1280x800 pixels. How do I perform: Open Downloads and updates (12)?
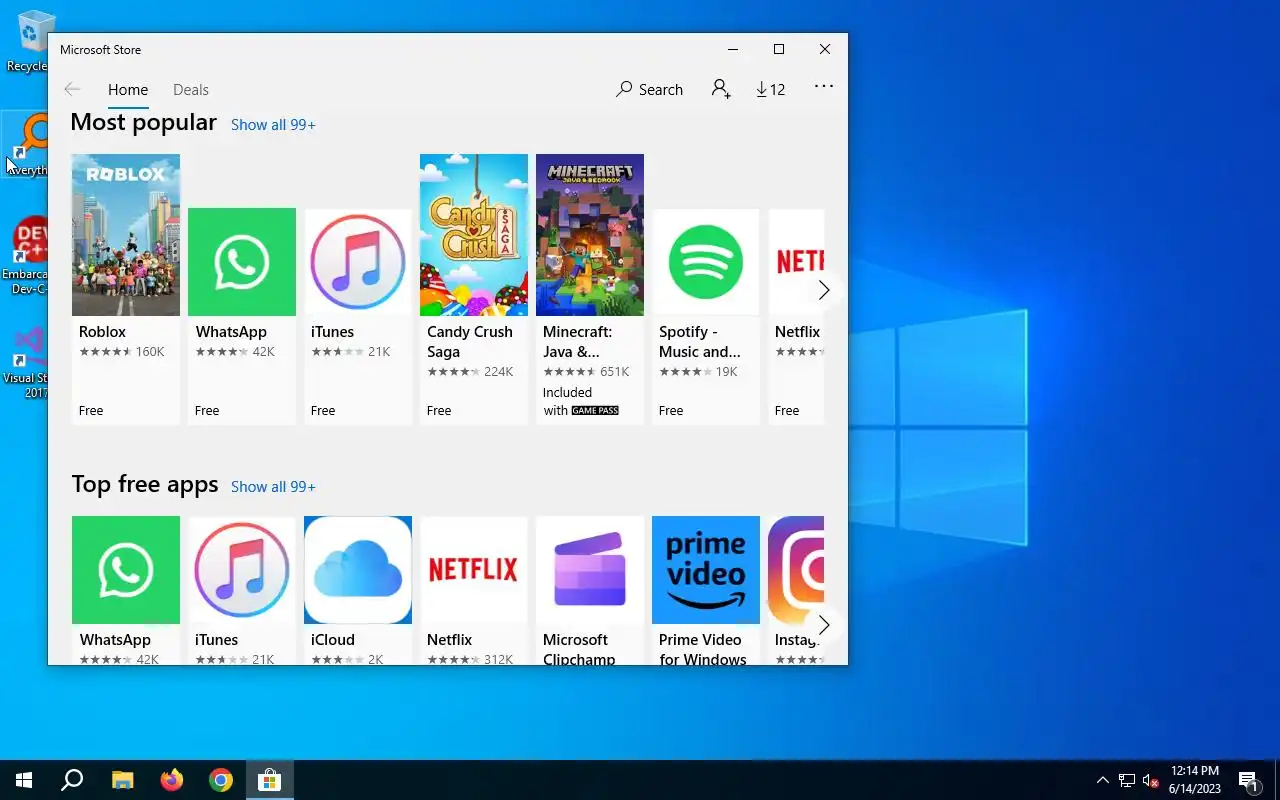point(770,89)
